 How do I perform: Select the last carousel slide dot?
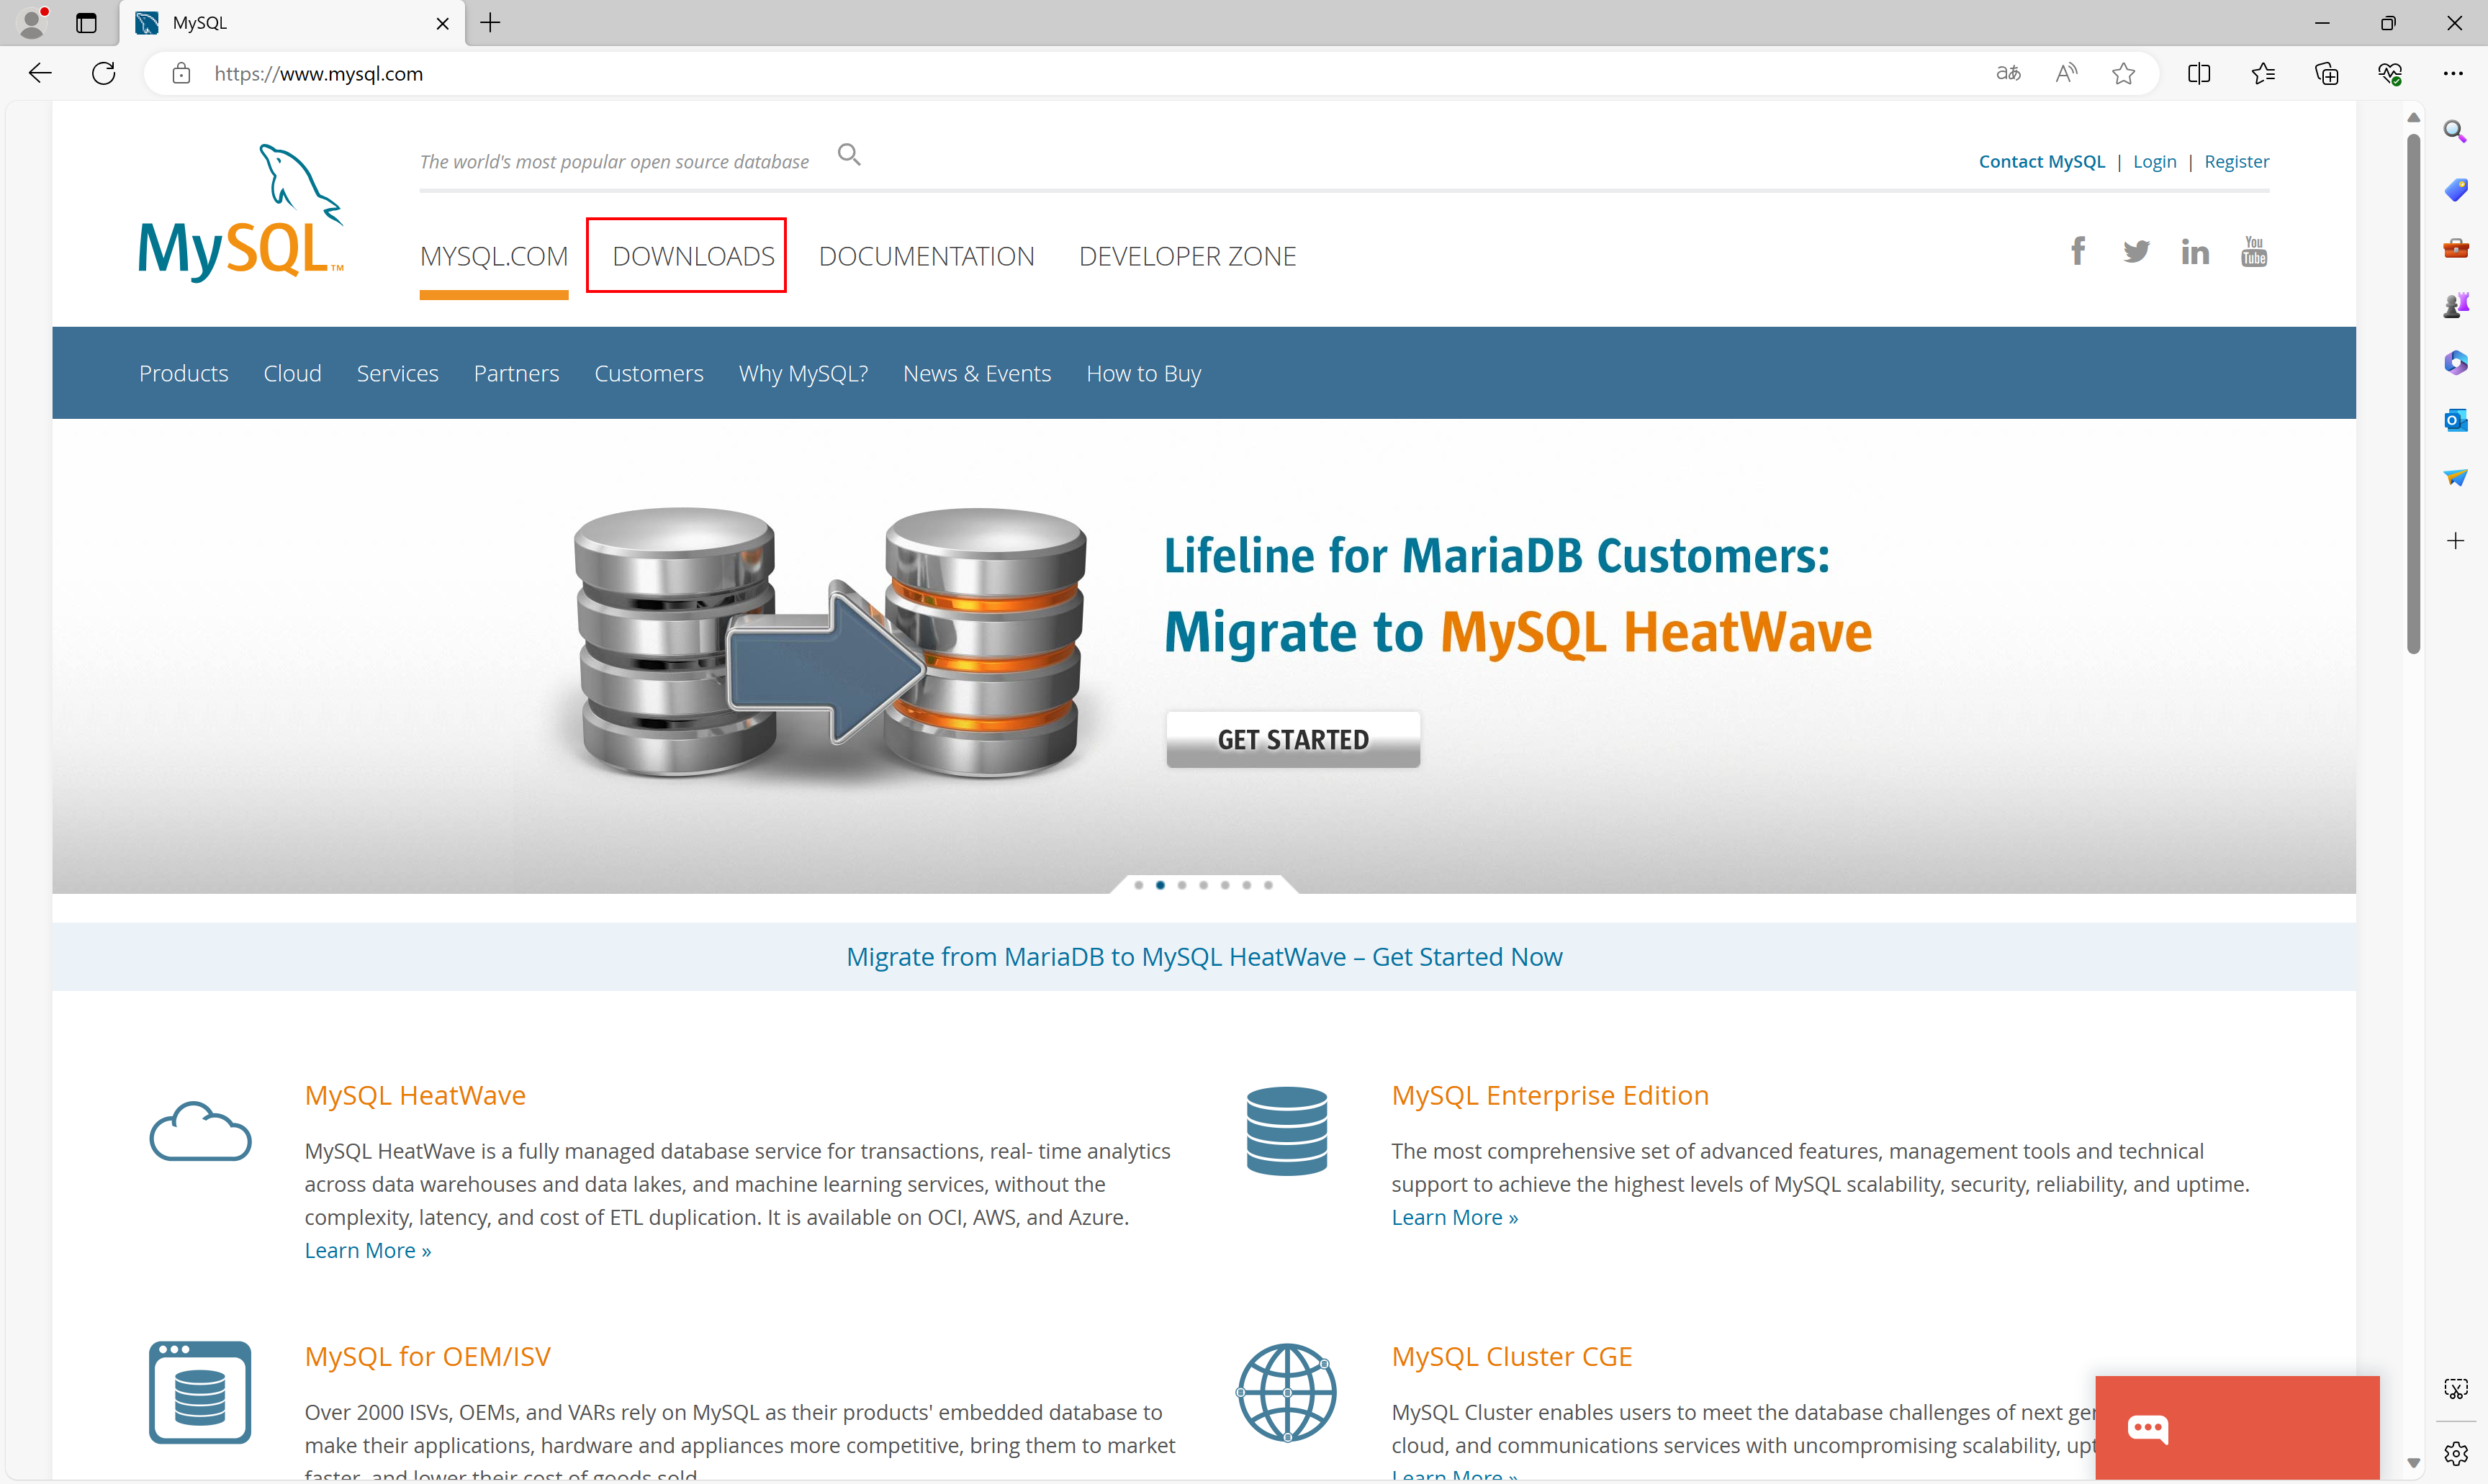coord(1268,885)
